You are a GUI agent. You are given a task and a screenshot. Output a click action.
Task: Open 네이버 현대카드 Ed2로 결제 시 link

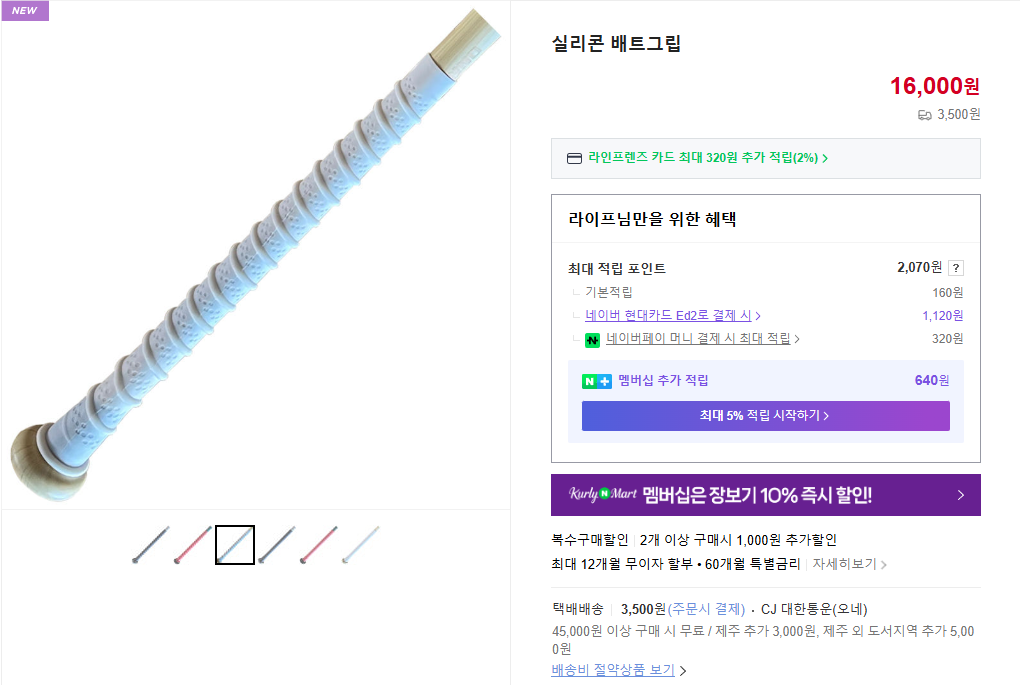pyautogui.click(x=672, y=316)
